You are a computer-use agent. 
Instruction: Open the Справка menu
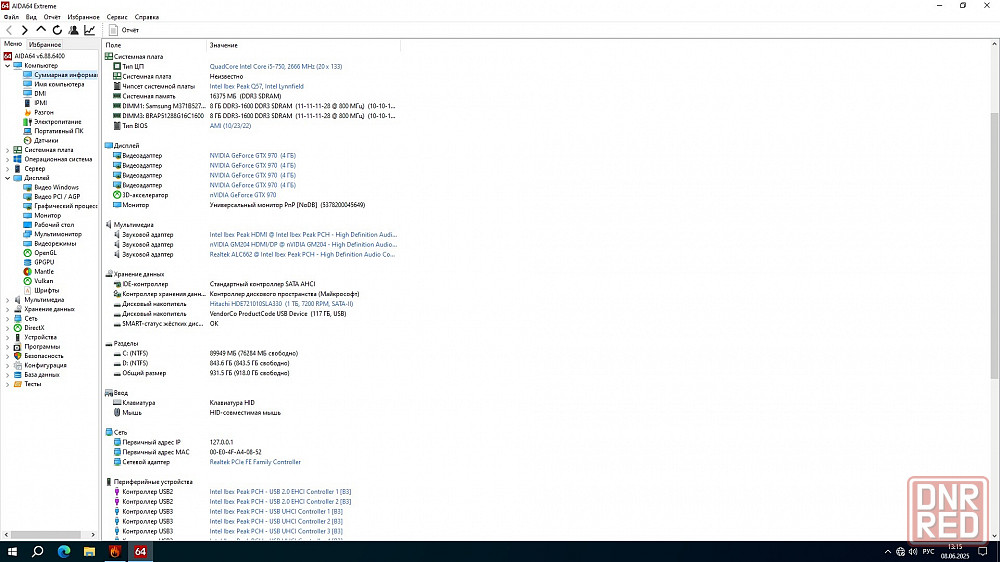point(147,17)
